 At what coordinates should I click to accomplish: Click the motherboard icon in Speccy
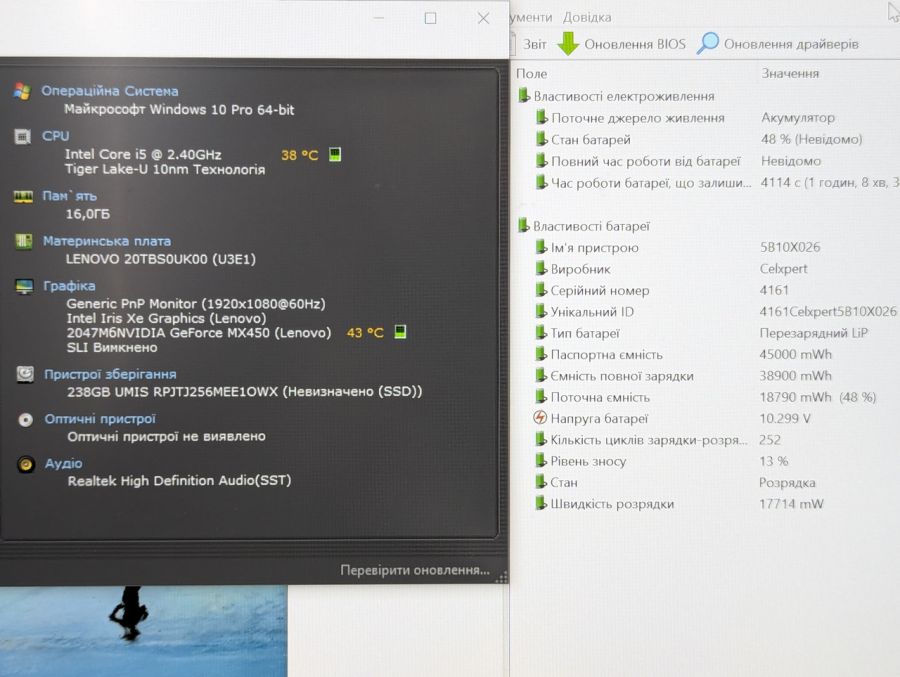pos(24,241)
